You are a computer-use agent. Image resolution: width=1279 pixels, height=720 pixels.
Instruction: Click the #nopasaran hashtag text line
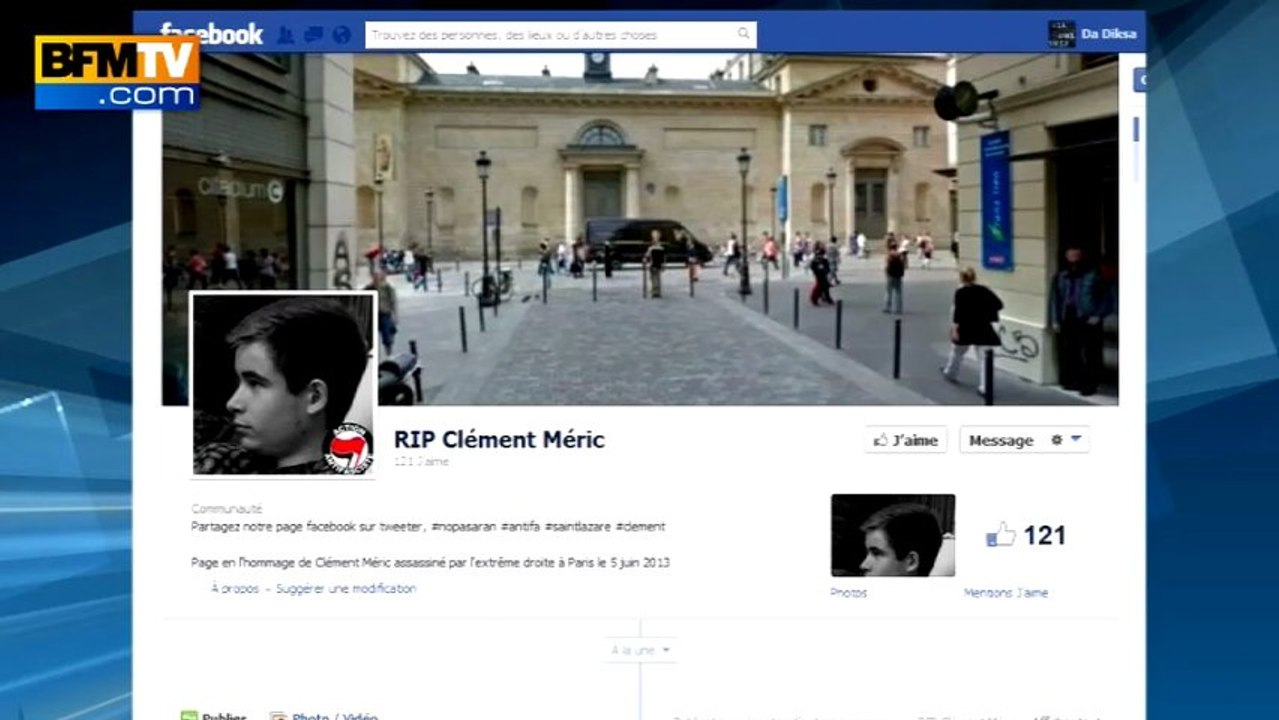tap(428, 526)
